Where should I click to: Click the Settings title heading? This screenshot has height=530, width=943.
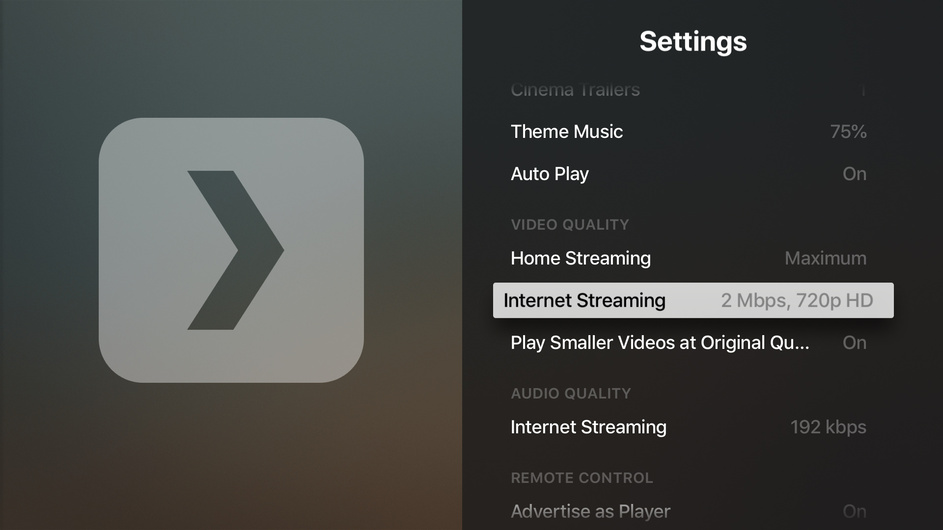692,41
